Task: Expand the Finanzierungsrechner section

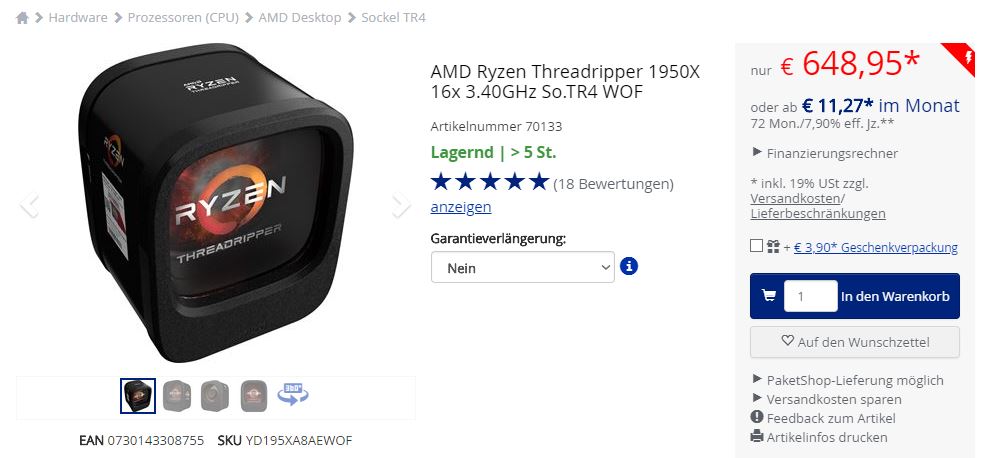Action: [825, 153]
